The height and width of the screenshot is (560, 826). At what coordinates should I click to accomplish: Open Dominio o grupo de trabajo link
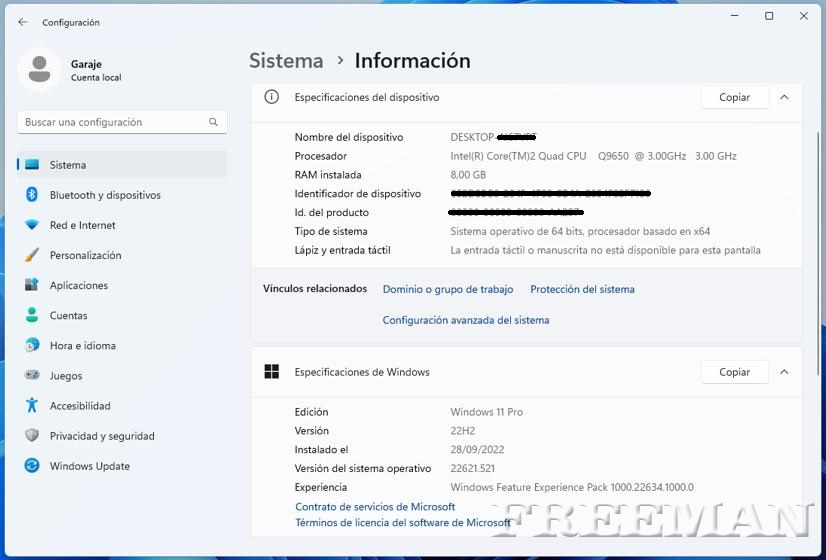coord(448,289)
